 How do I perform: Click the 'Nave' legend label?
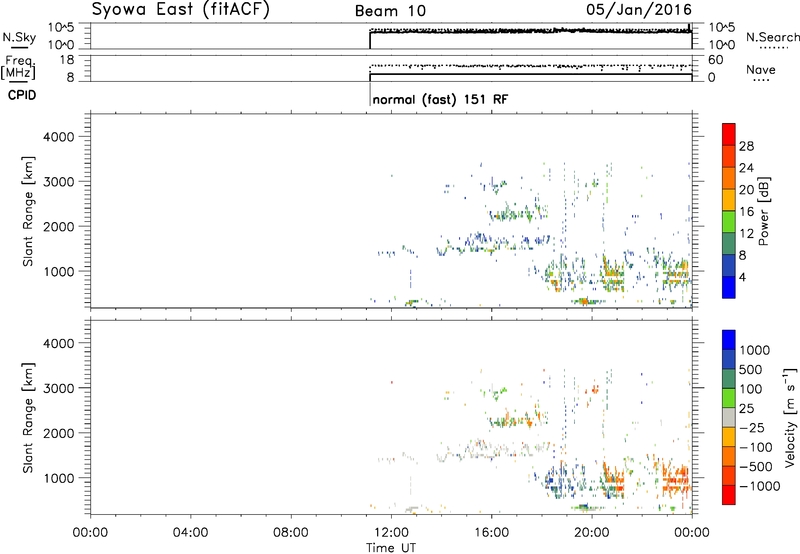pyautogui.click(x=761, y=69)
